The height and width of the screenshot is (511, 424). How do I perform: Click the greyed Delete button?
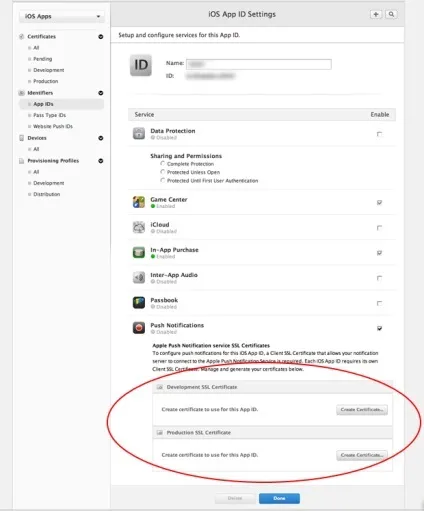tap(235, 498)
